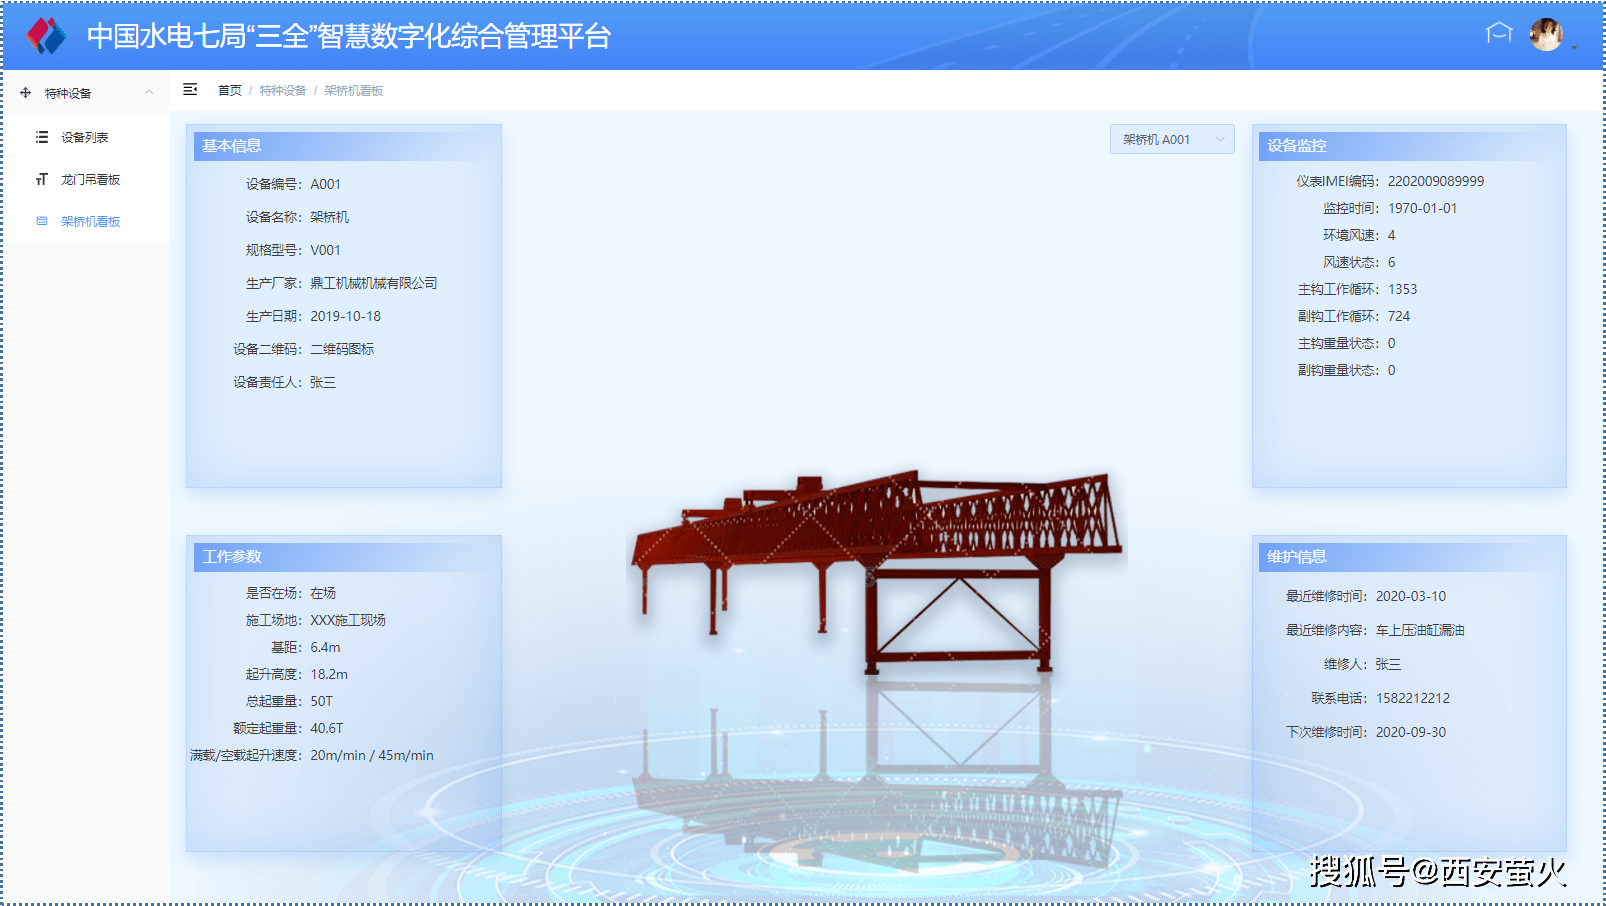This screenshot has height=906, width=1606.
Task: Click the graduation cap icon in header
Action: tap(1498, 34)
